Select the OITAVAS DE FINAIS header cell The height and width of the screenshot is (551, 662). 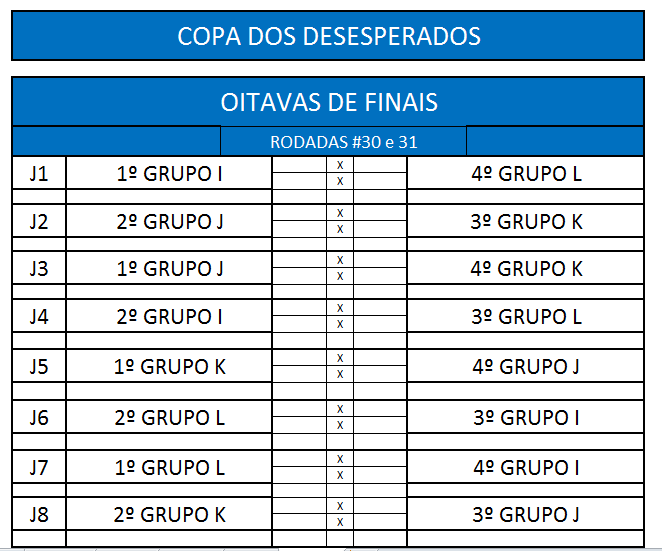[x=328, y=102]
